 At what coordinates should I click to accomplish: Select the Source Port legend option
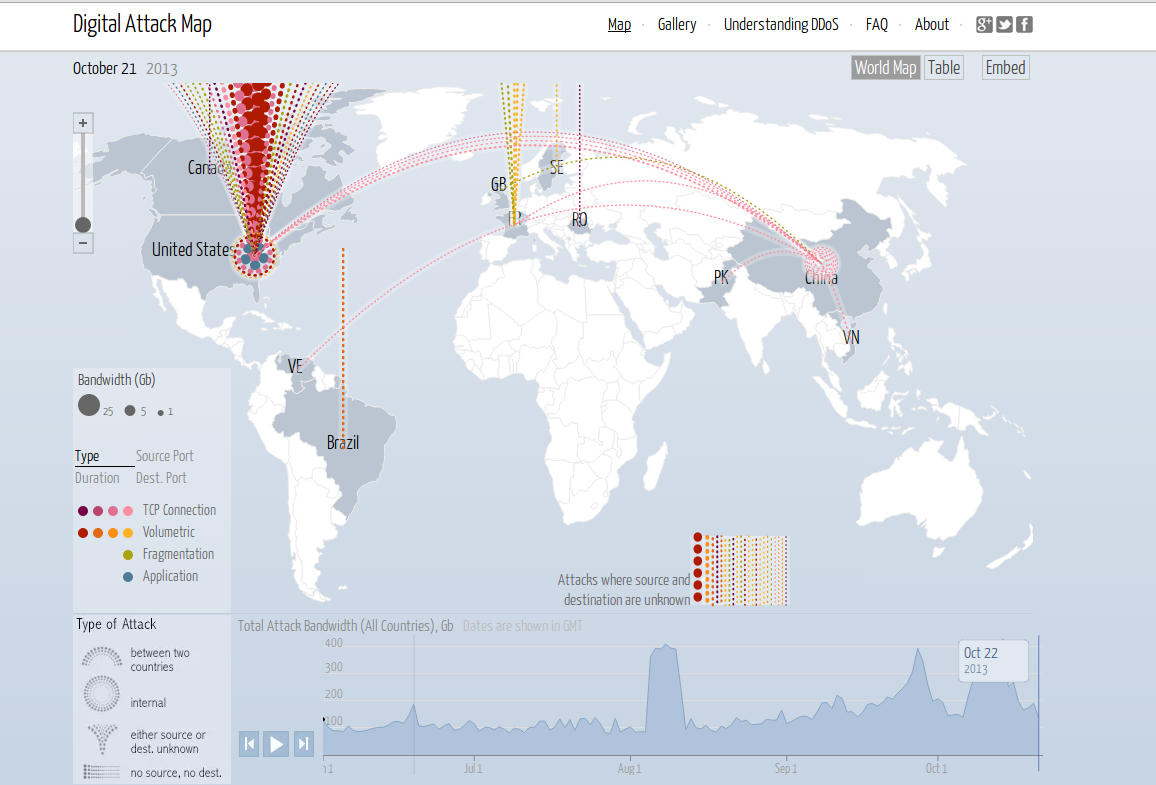(165, 456)
